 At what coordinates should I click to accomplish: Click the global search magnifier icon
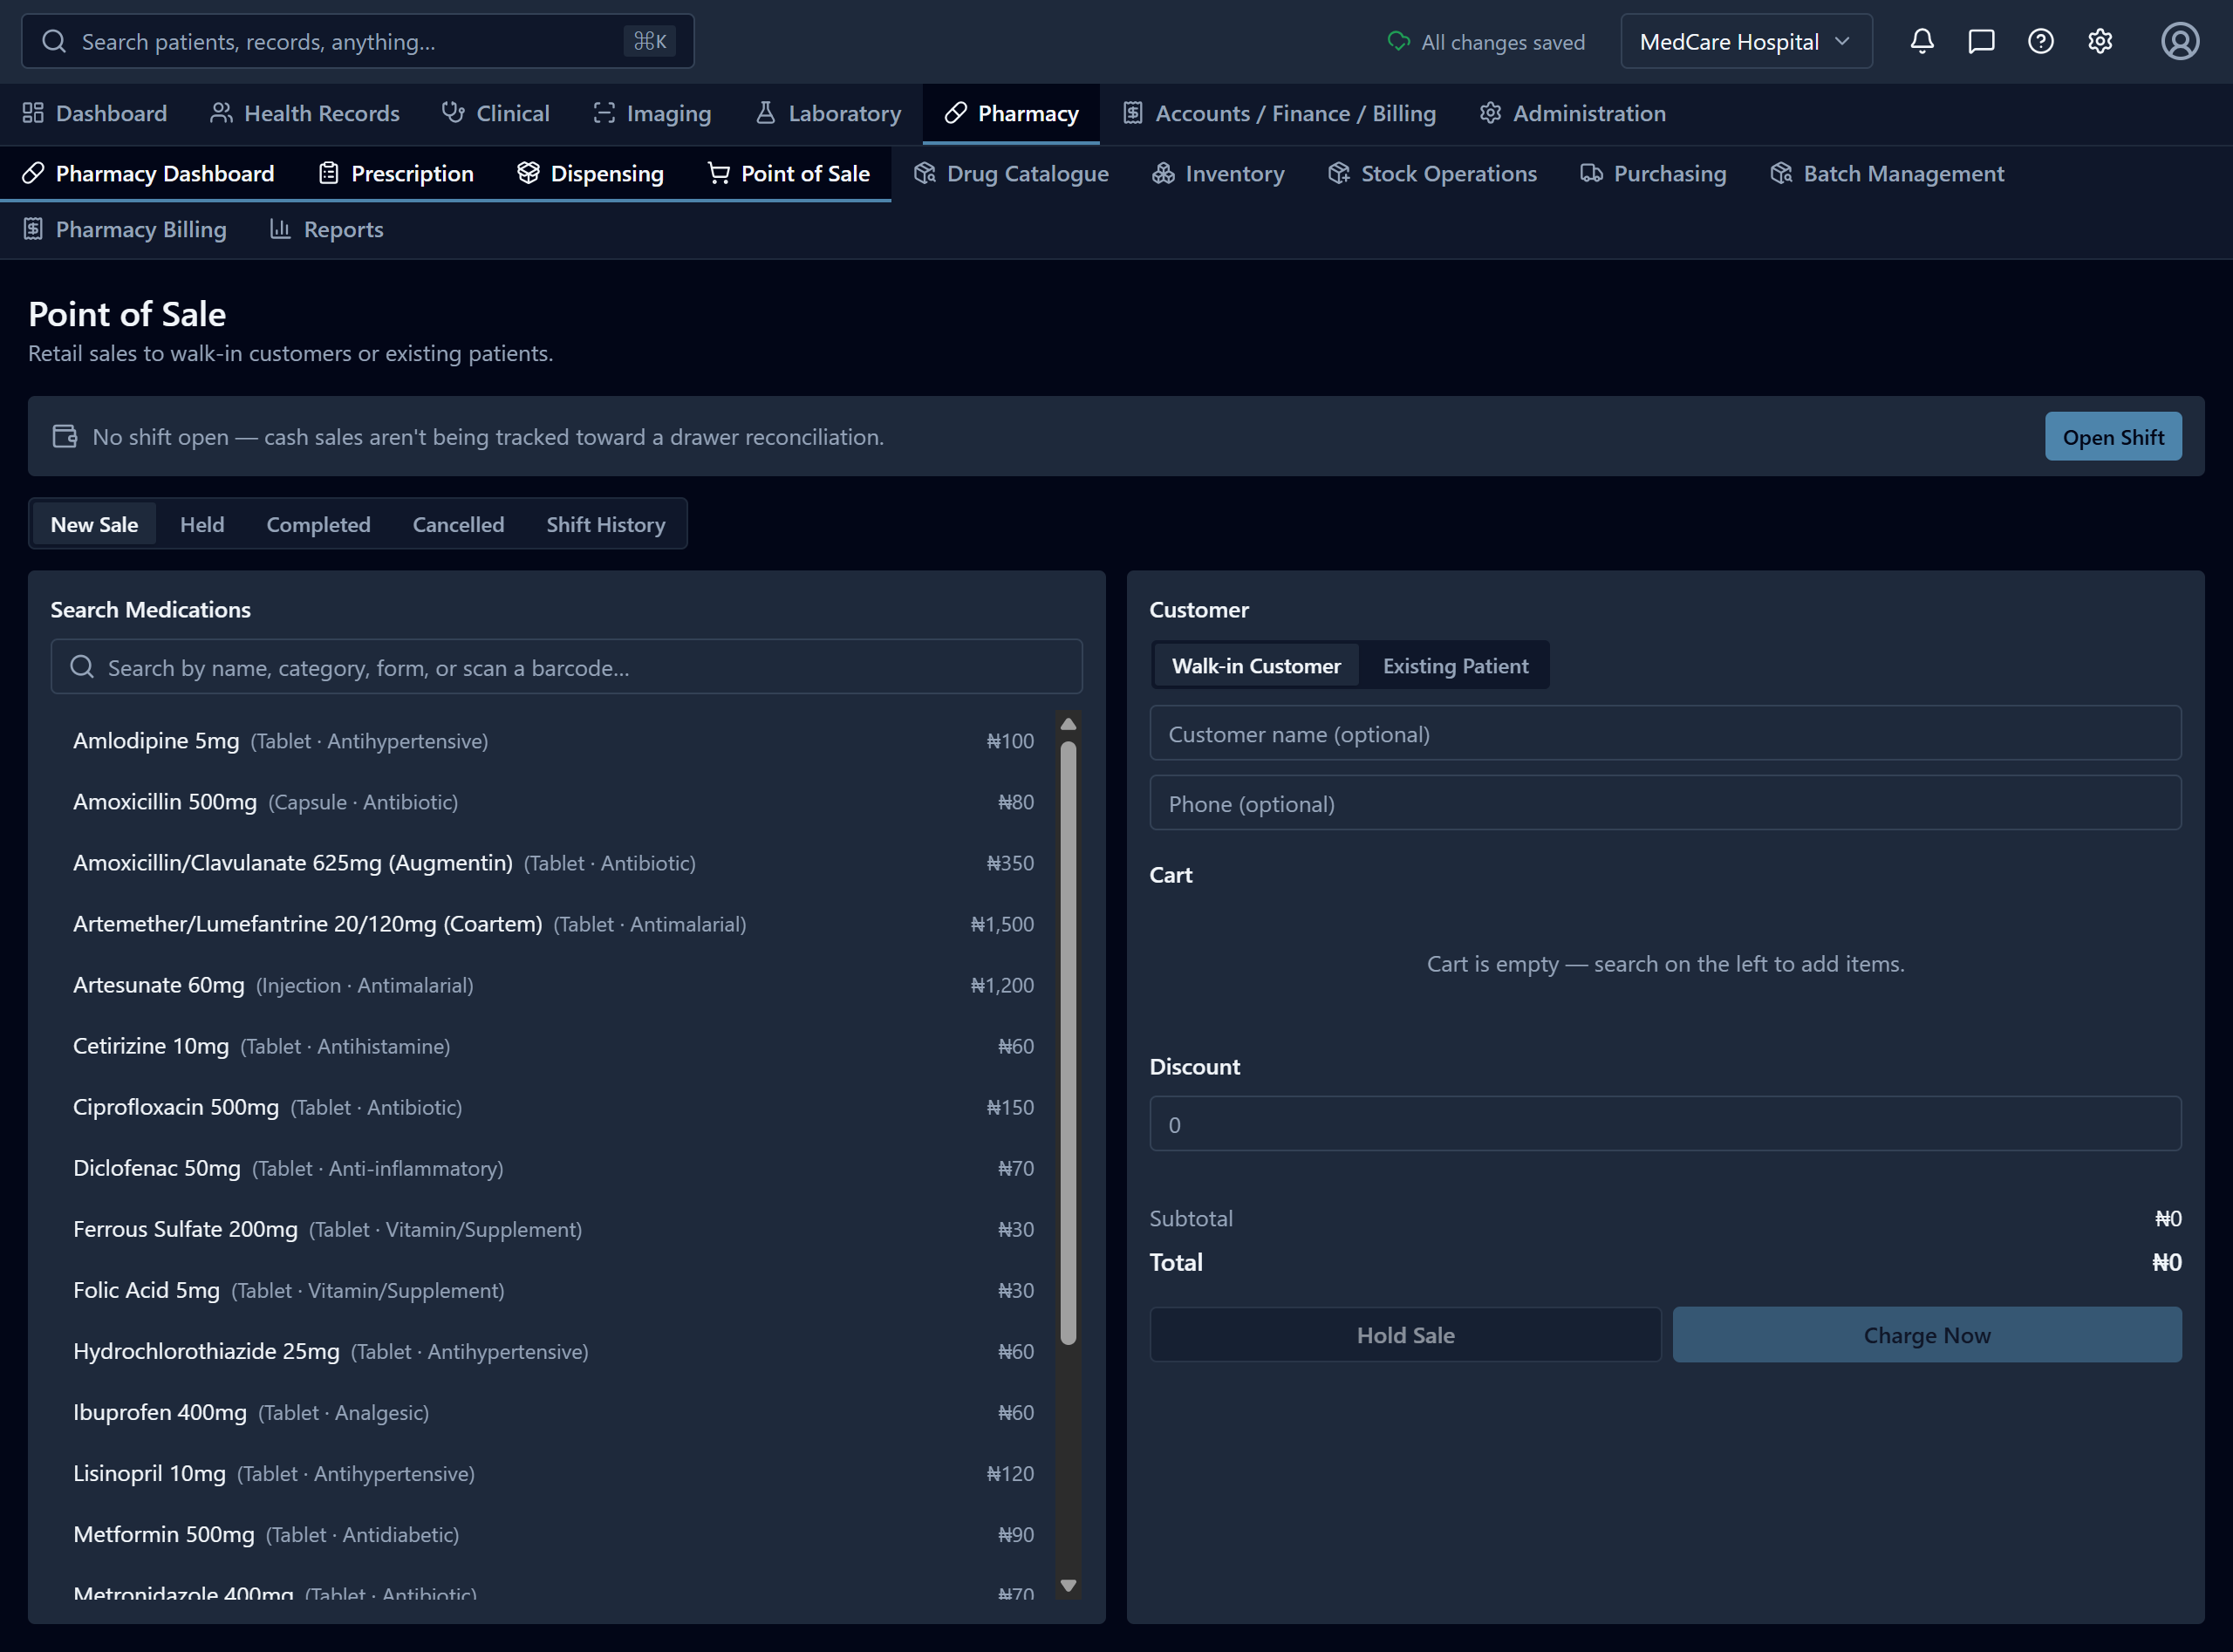(54, 41)
